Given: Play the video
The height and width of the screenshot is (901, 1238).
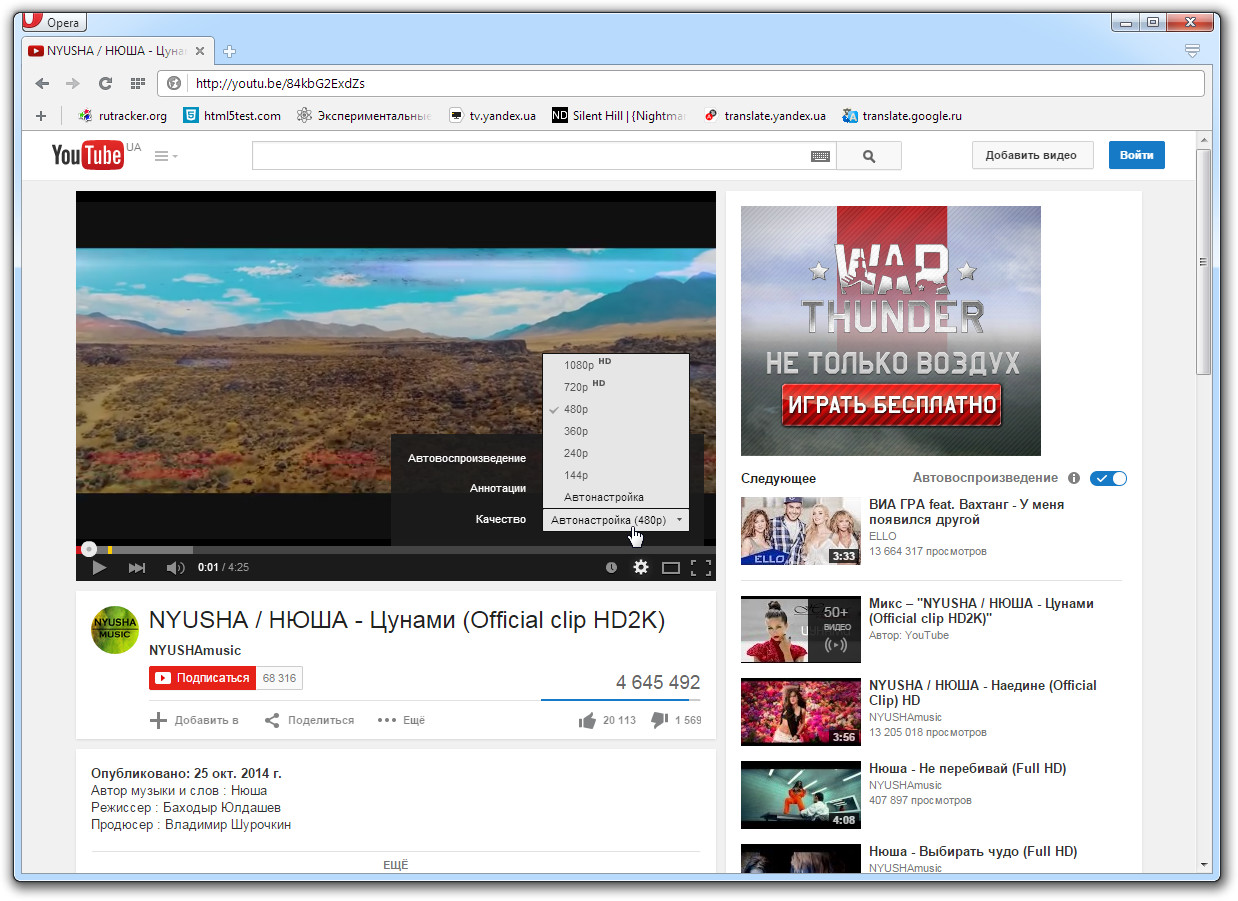Looking at the screenshot, I should [x=99, y=567].
